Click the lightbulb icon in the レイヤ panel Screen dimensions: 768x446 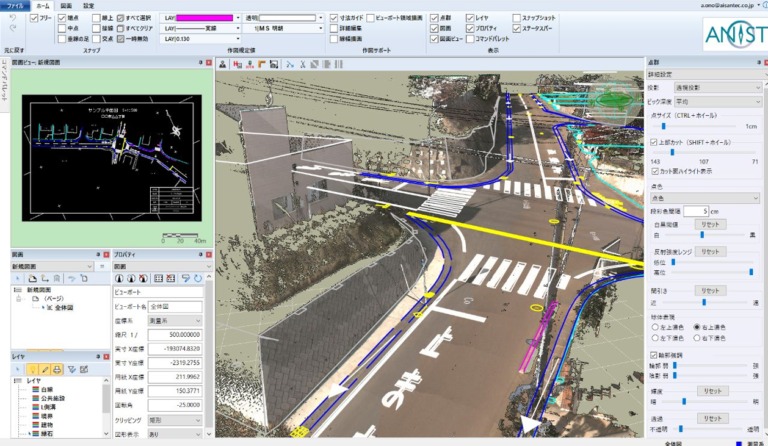point(32,369)
